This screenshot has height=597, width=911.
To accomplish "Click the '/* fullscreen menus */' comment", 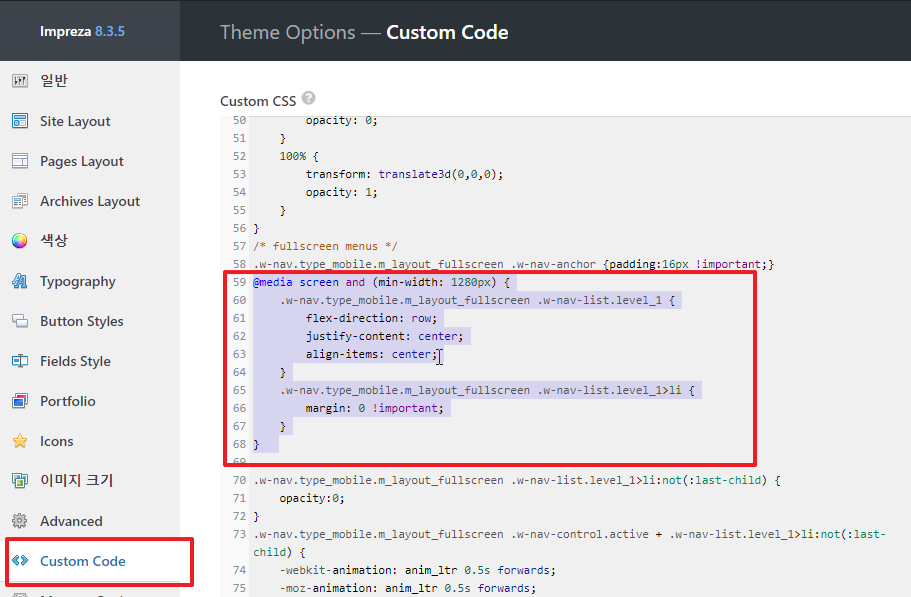I will point(325,246).
